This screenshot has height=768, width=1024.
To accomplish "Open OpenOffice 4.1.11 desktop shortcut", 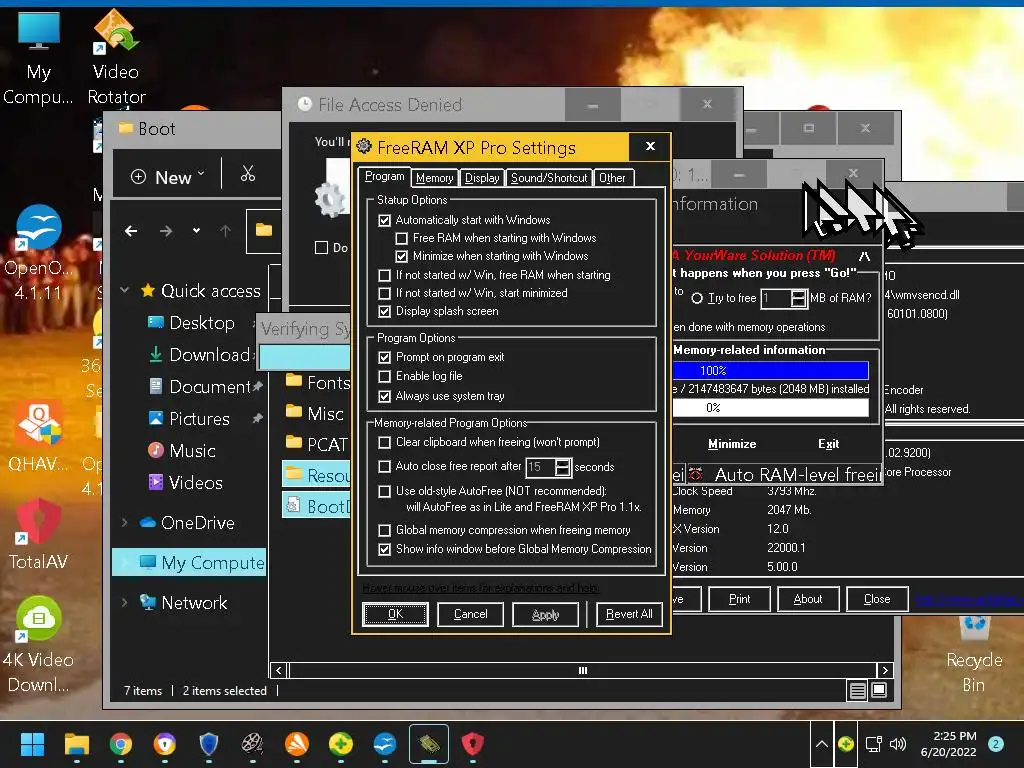I will point(38,252).
